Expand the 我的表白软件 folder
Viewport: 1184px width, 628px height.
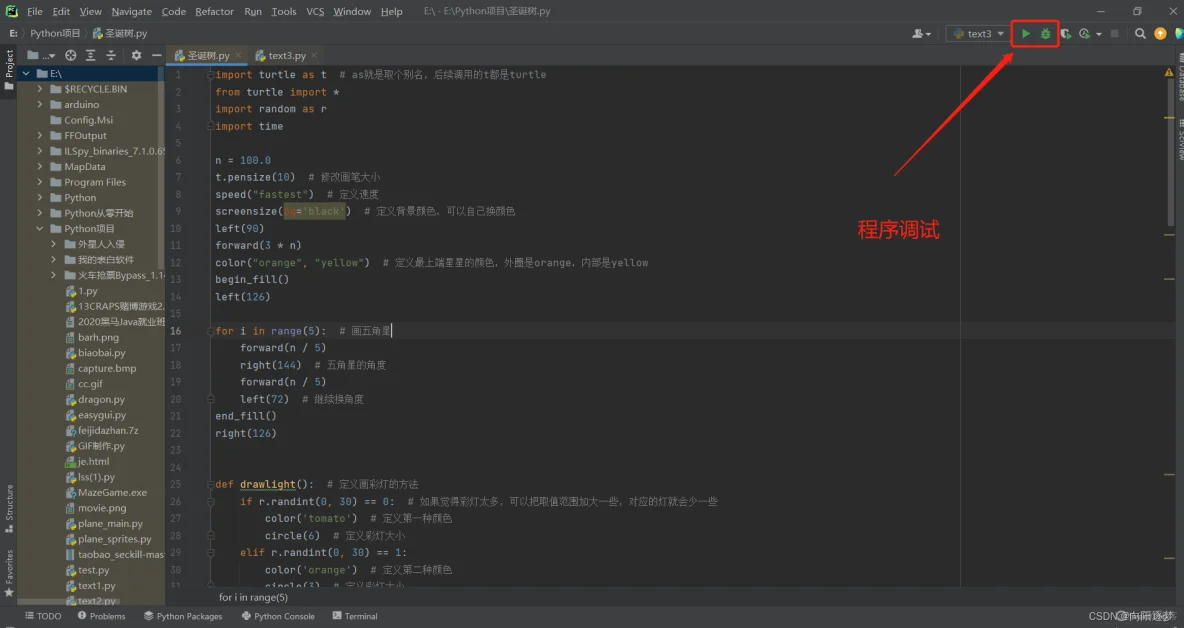[54, 260]
